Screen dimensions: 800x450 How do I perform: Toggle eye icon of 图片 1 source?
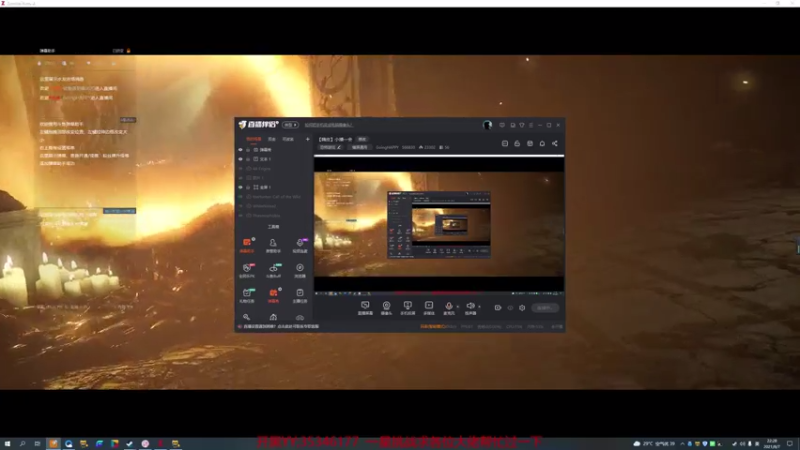pyautogui.click(x=240, y=178)
